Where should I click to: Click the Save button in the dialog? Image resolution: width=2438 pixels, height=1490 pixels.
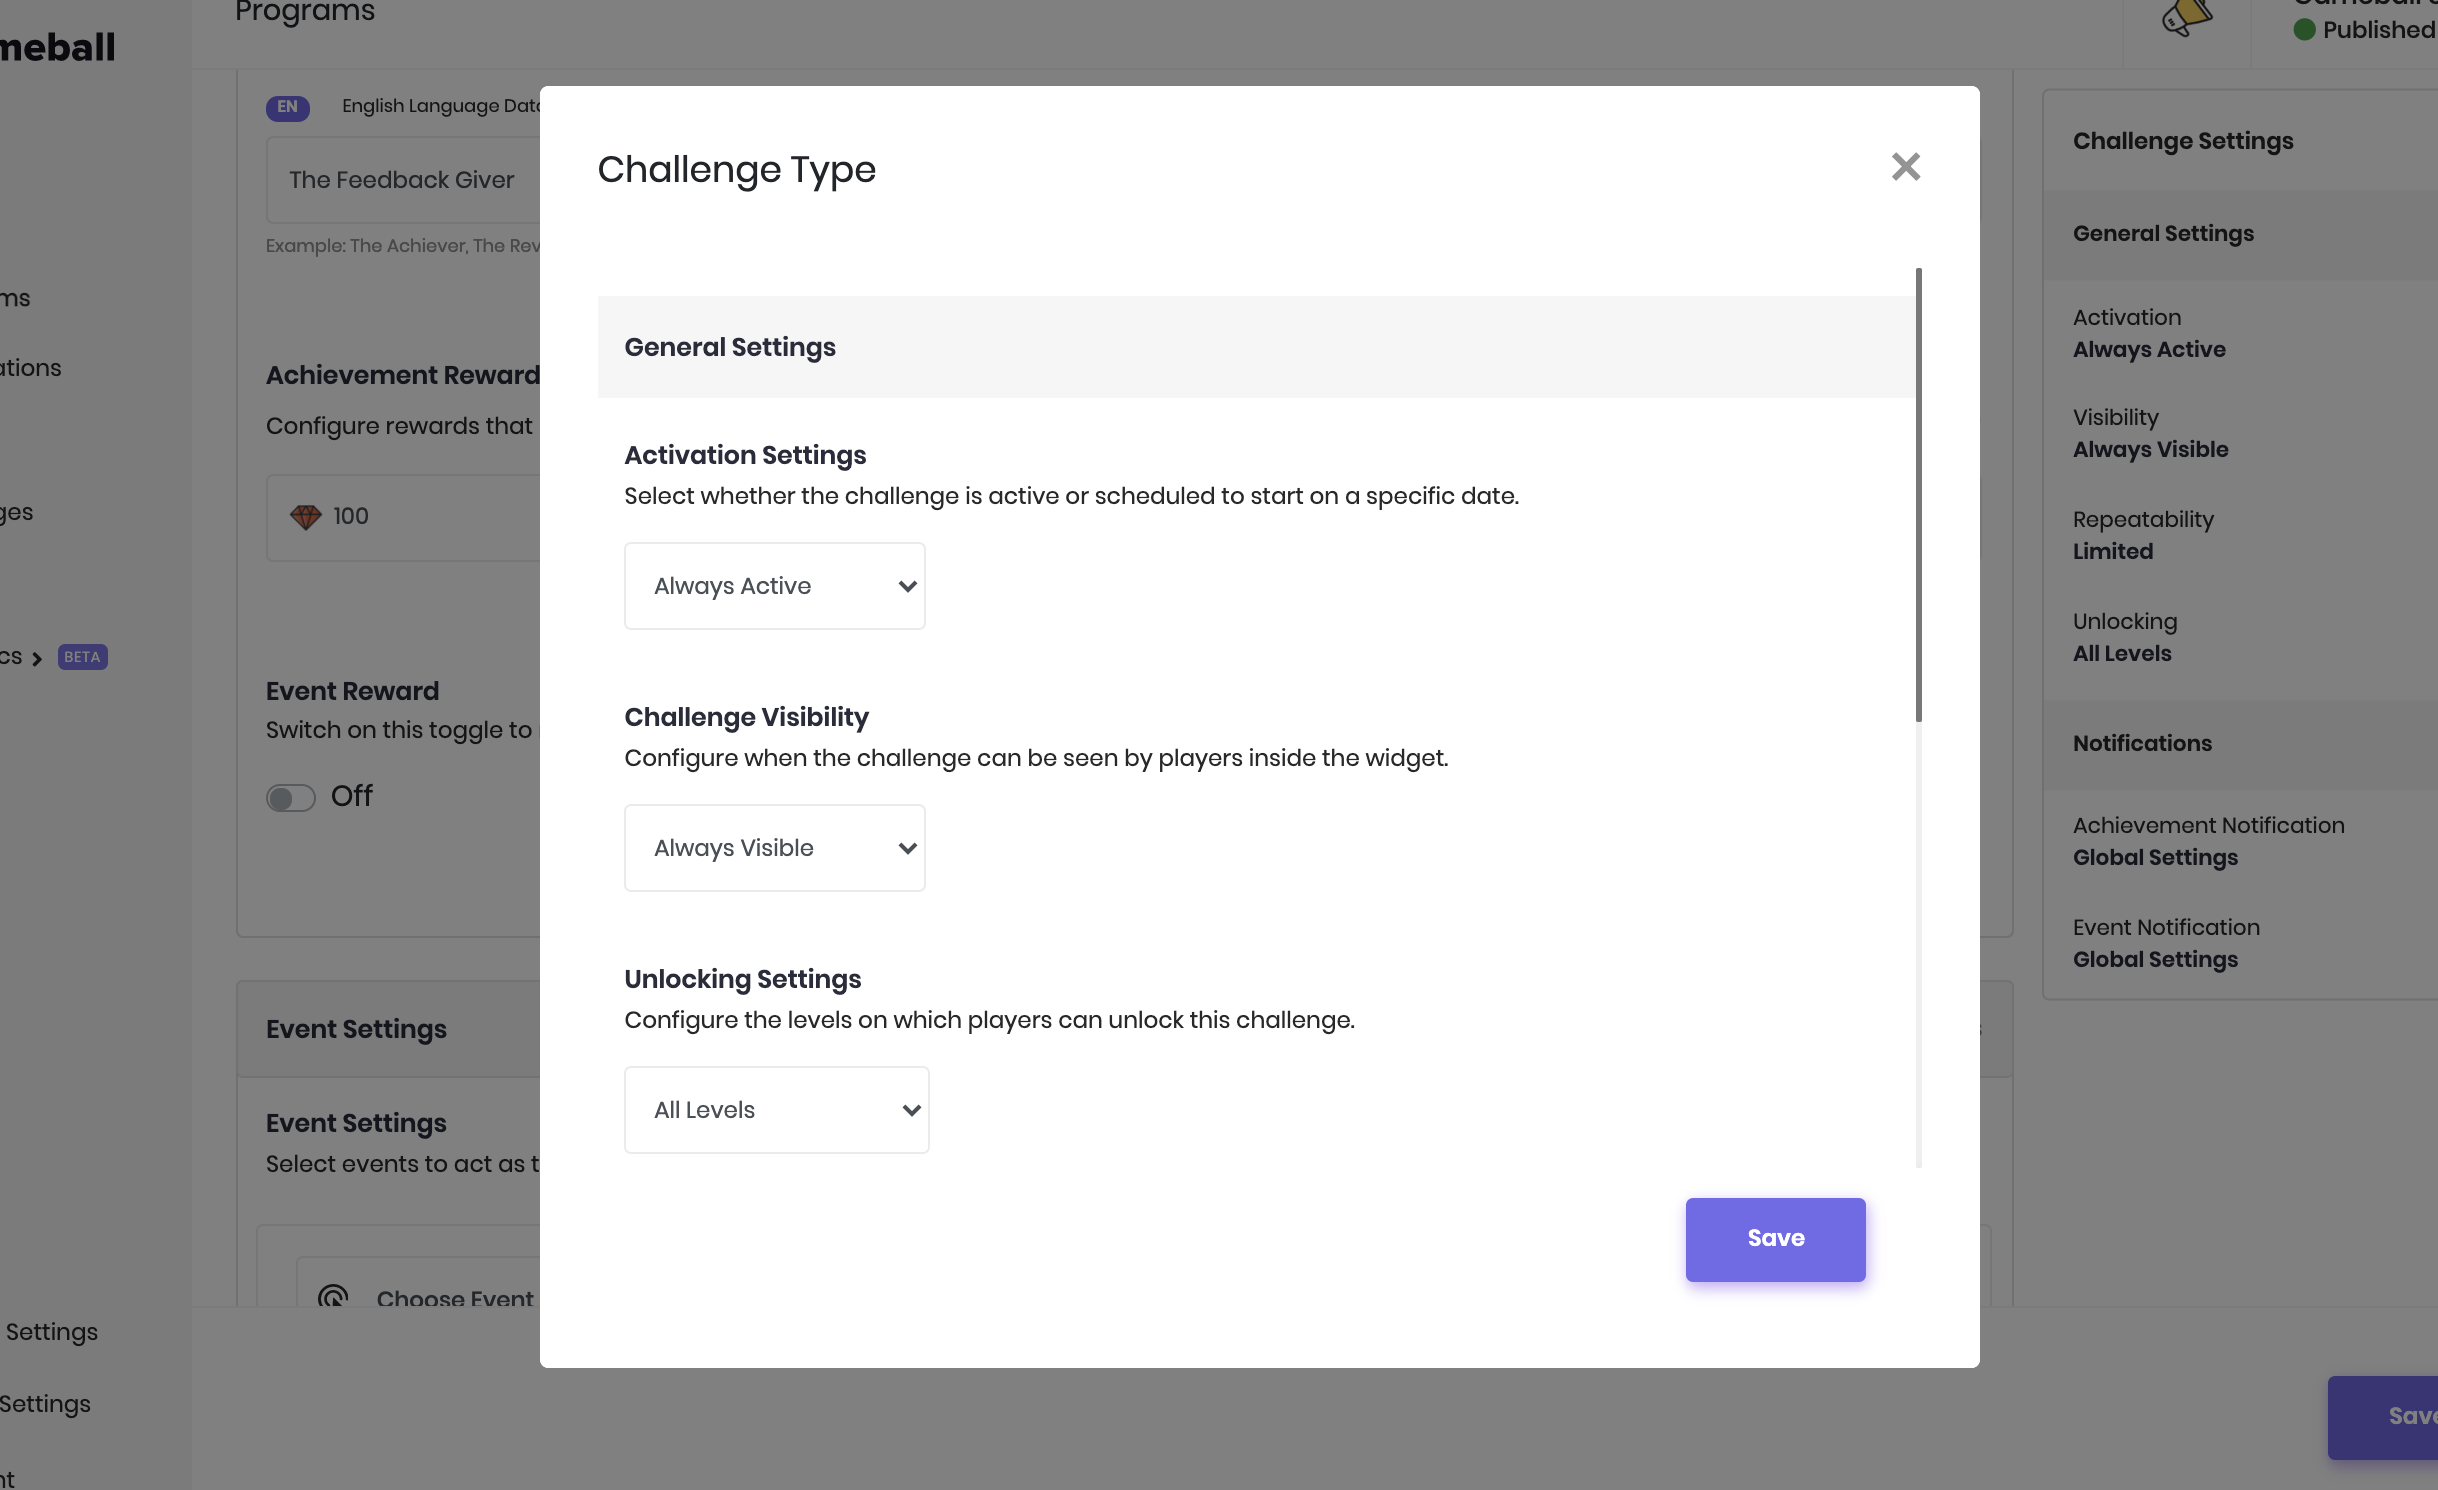[1775, 1239]
